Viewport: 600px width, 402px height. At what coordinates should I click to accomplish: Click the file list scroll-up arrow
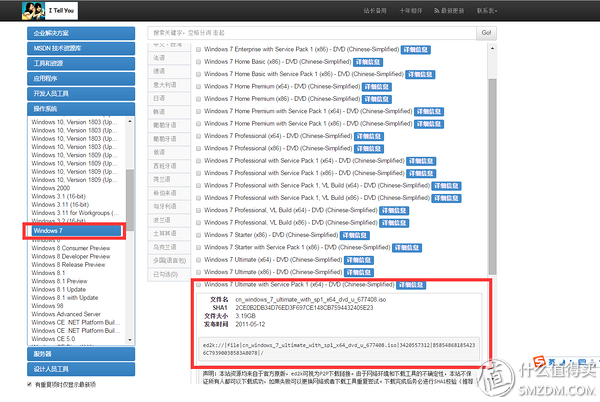coord(492,49)
